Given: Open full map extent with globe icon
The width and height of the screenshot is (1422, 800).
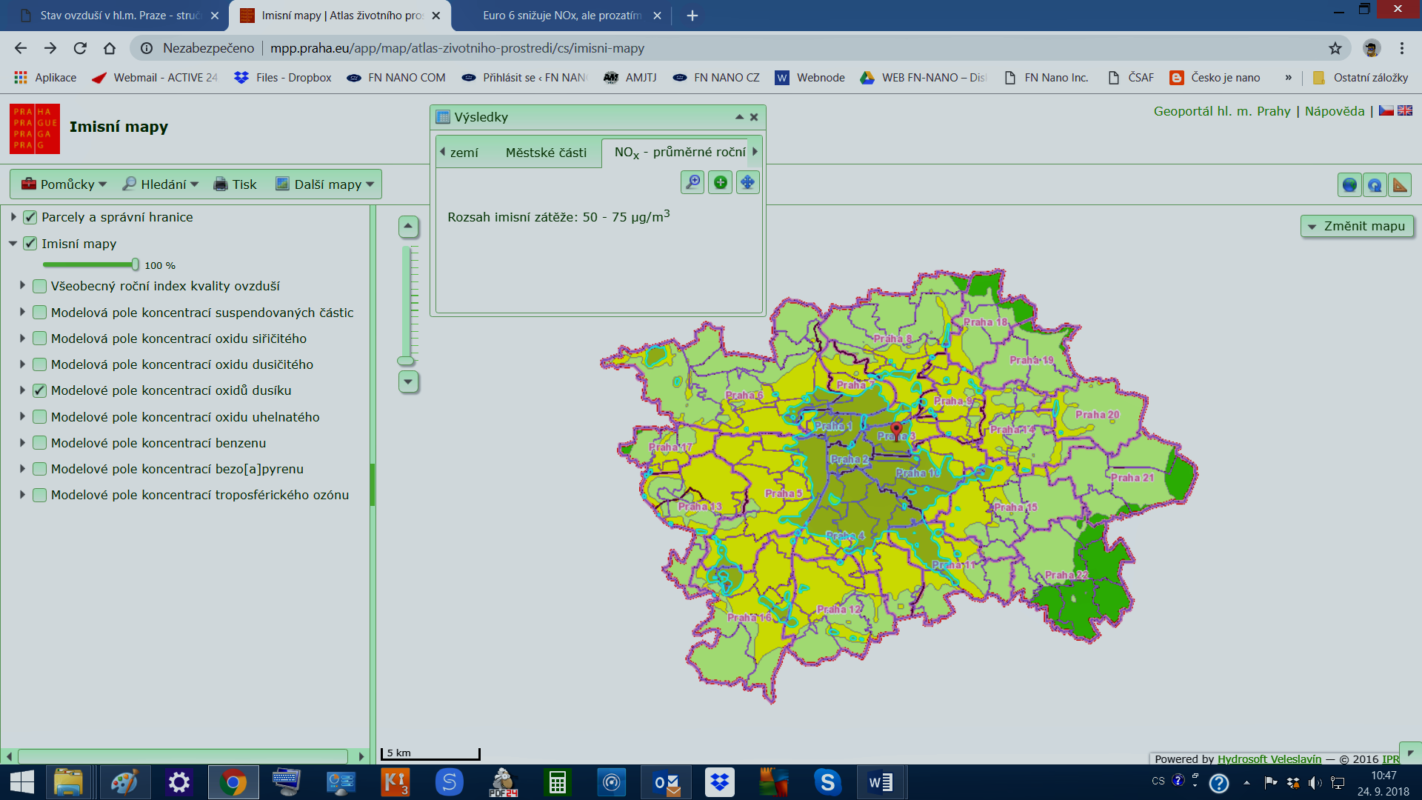Looking at the screenshot, I should (1349, 185).
